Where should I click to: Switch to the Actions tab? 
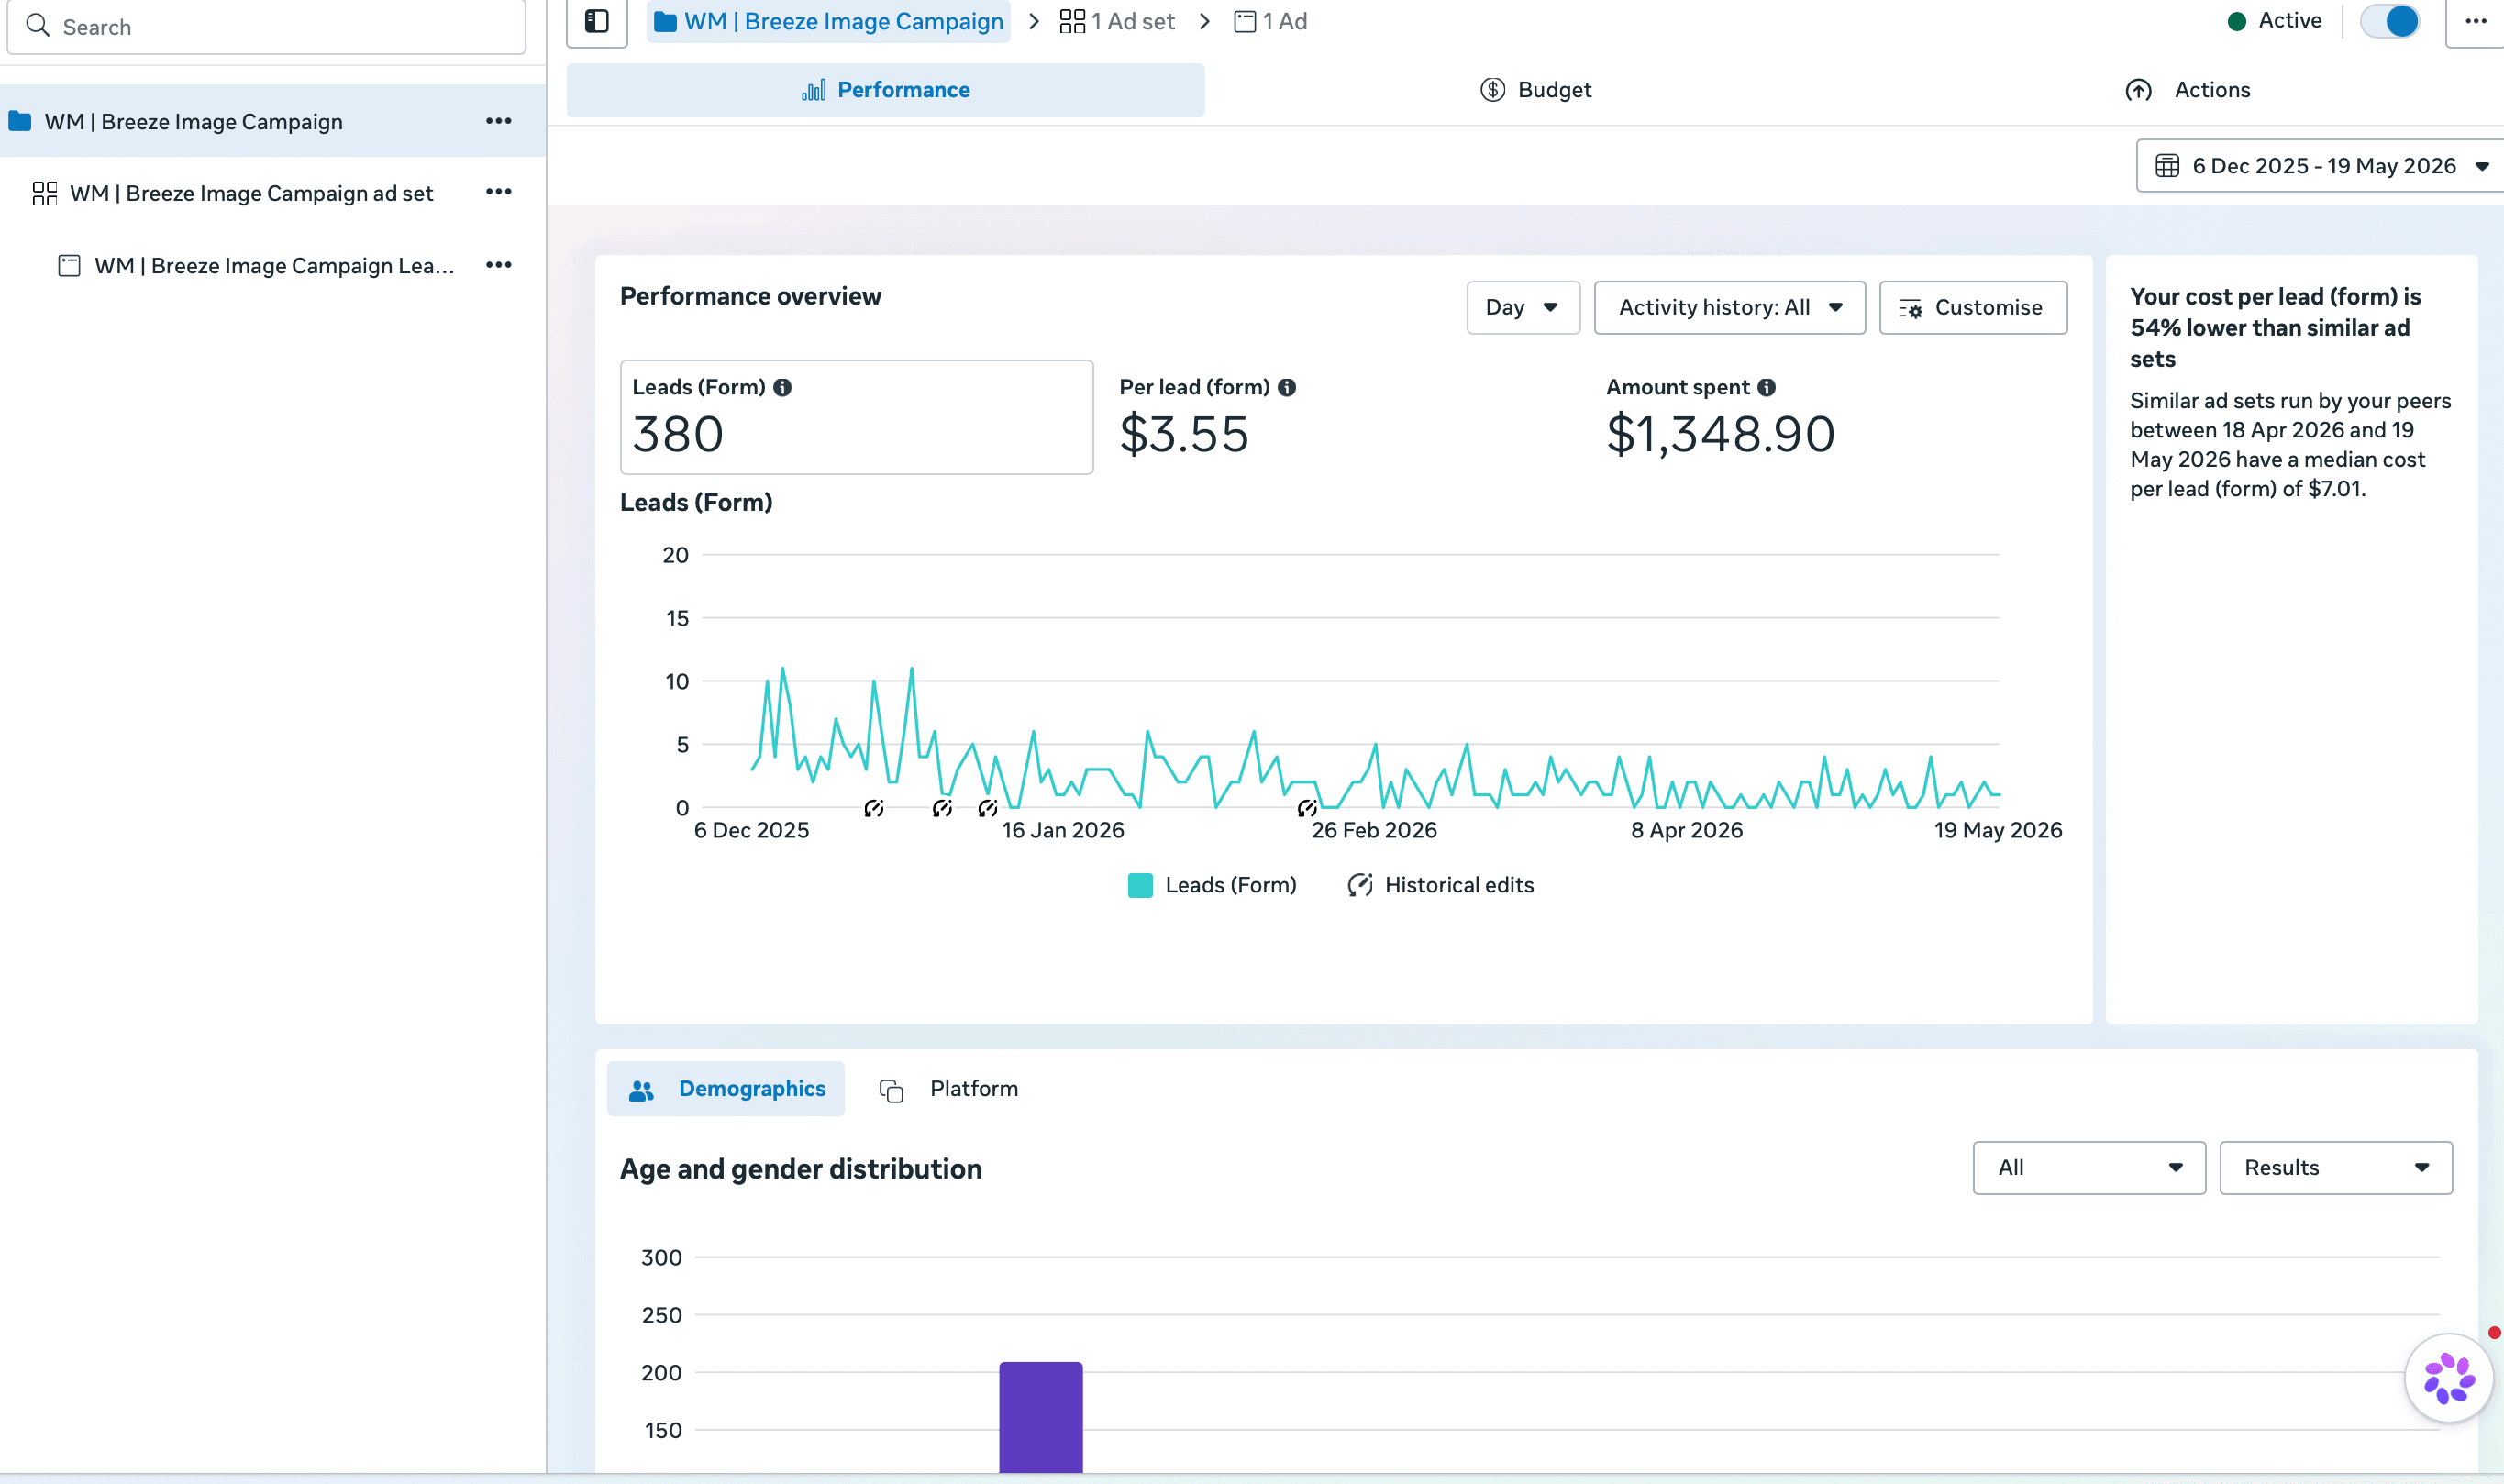(2187, 90)
